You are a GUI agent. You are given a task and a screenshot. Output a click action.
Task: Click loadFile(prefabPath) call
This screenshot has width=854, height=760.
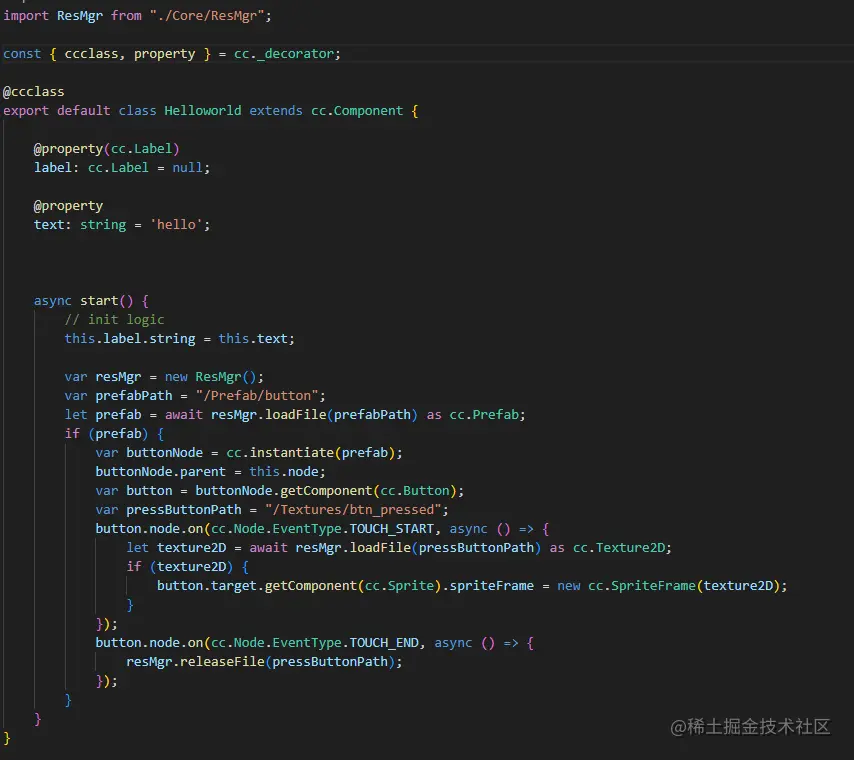point(341,415)
